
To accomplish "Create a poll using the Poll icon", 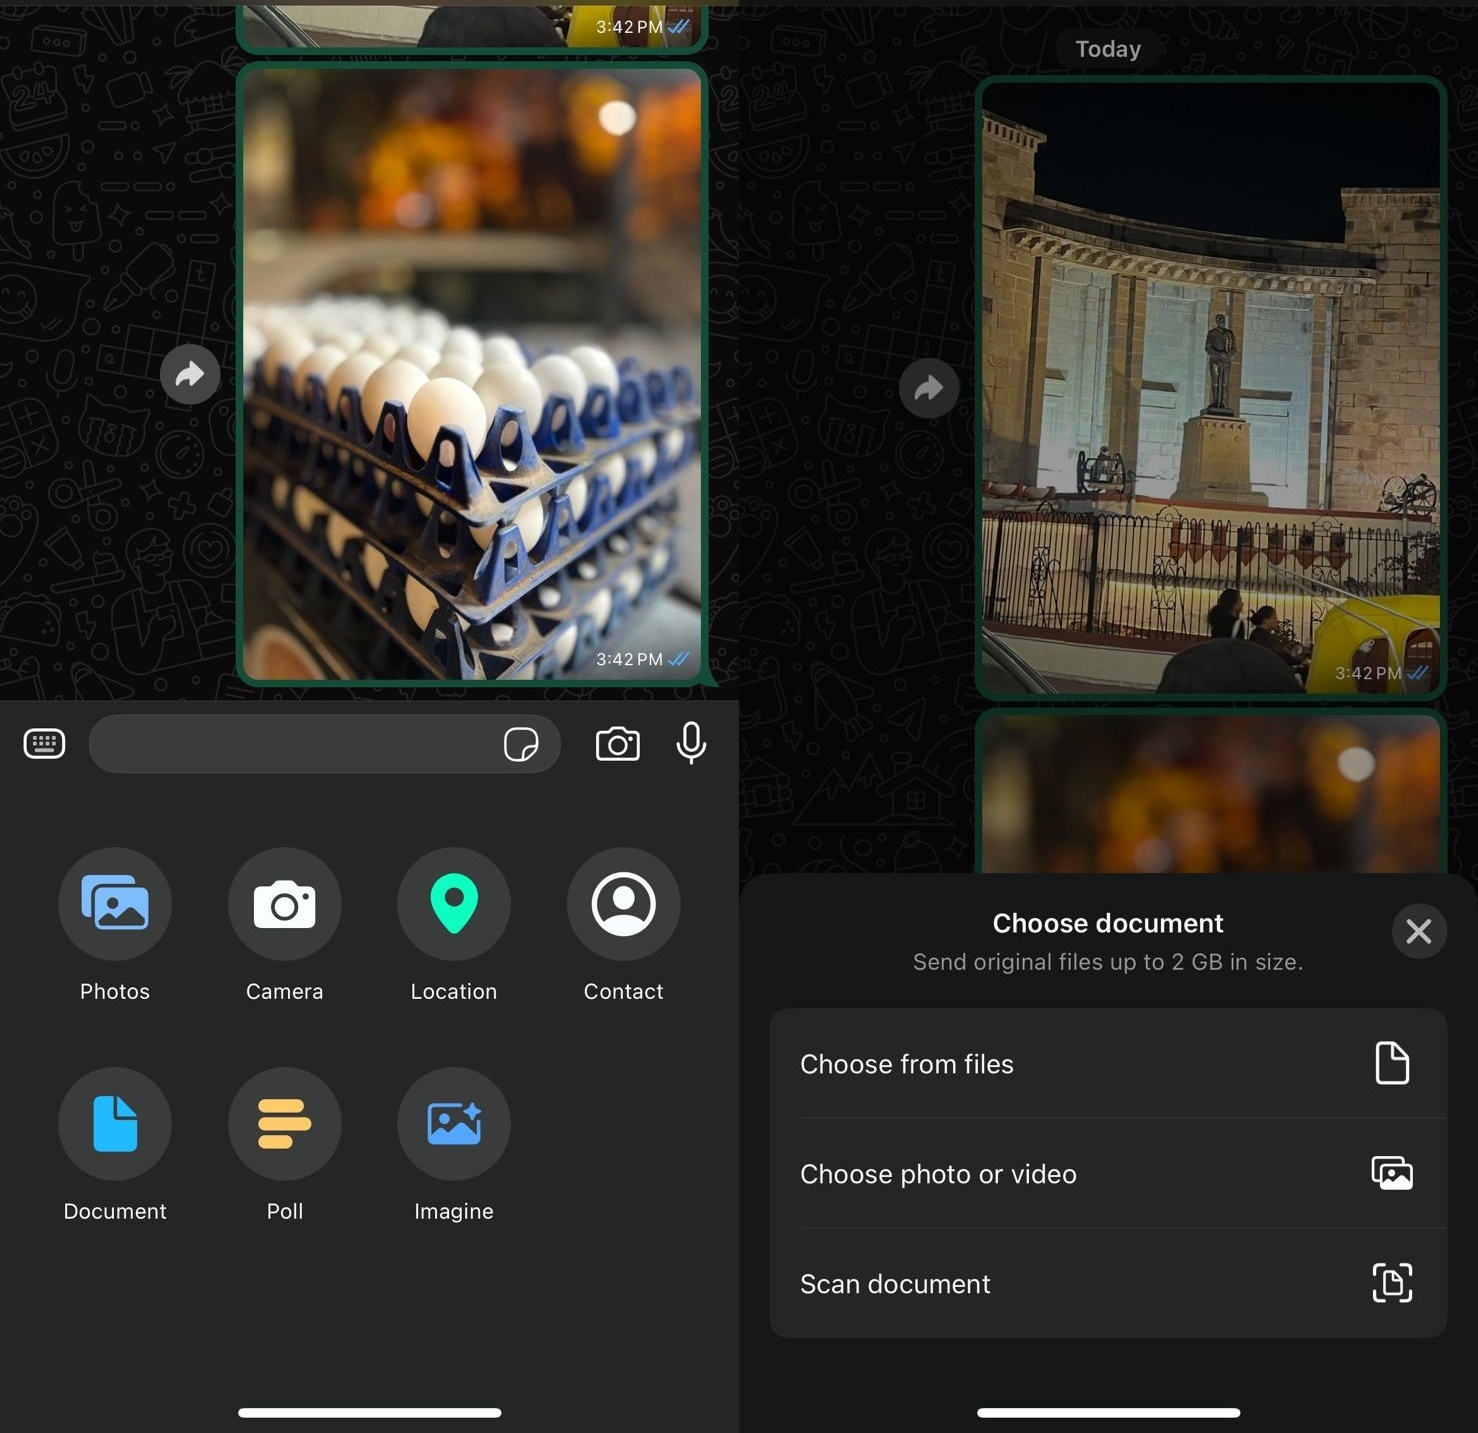I will point(284,1124).
